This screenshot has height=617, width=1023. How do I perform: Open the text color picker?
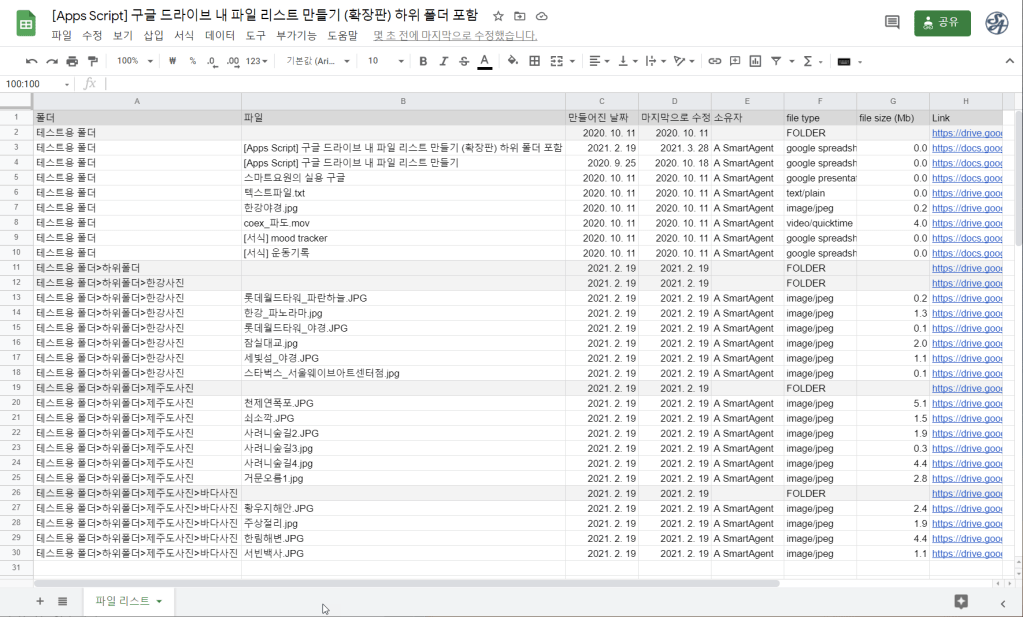tap(485, 61)
